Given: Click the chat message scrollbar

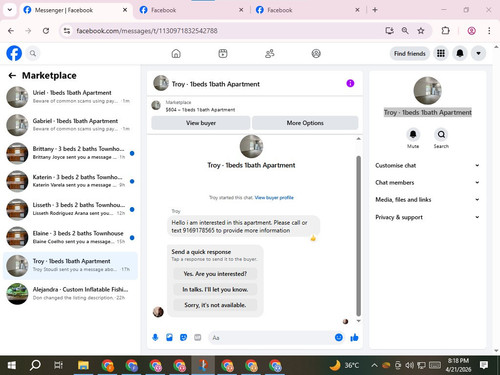Looking at the screenshot, I should pos(358,235).
